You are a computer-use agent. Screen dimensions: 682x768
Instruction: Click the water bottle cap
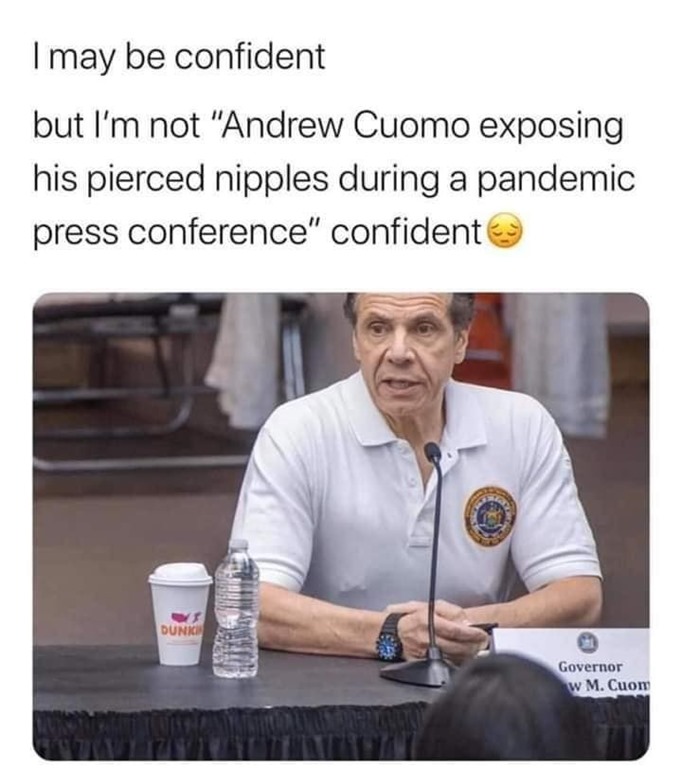(238, 545)
